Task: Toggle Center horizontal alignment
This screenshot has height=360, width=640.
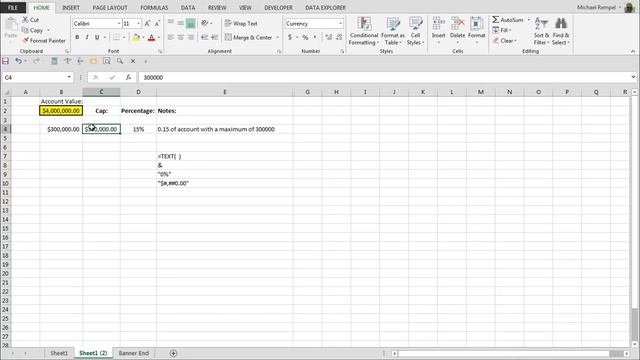Action: click(181, 37)
